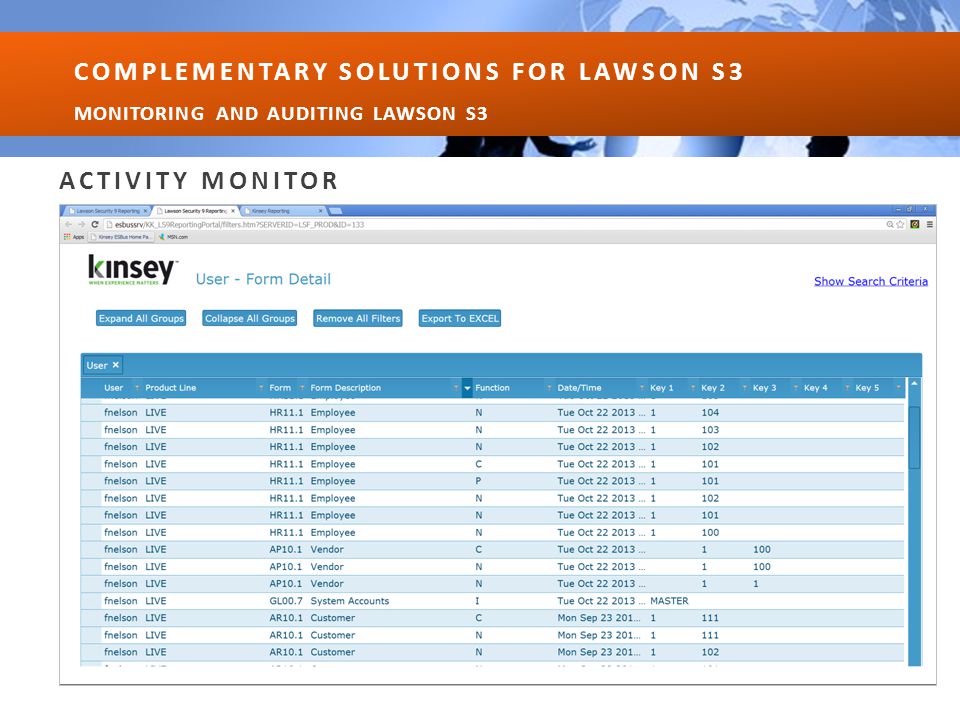960x720 pixels.
Task: Click the green extension icon in browser toolbar
Action: [x=915, y=225]
